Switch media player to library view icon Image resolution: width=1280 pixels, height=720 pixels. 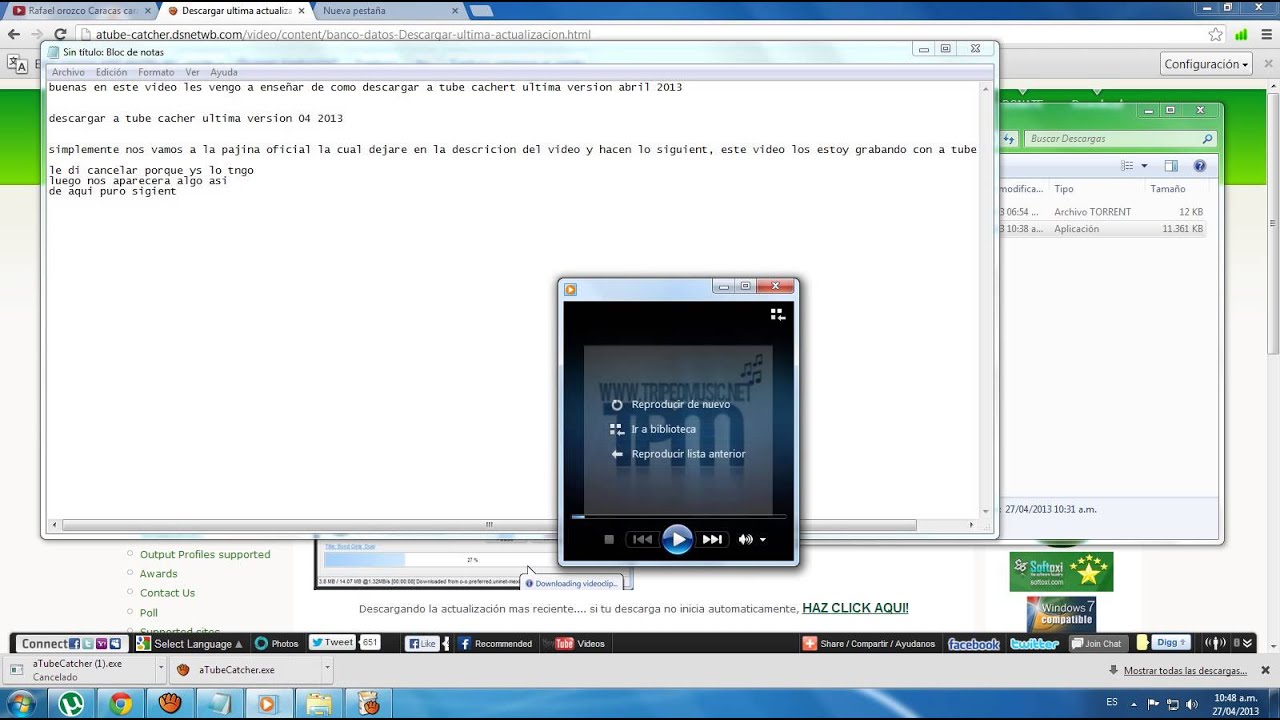coord(777,314)
